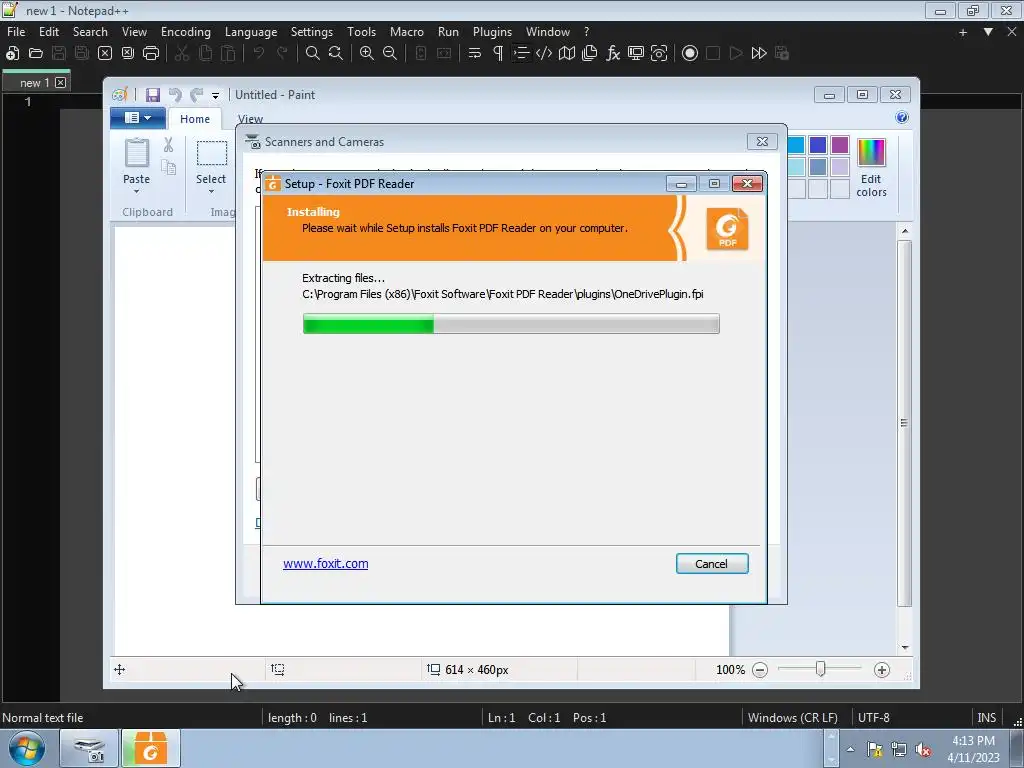1024x768 pixels.
Task: Click the Replace icon in Notepad++ toolbar
Action: (336, 54)
